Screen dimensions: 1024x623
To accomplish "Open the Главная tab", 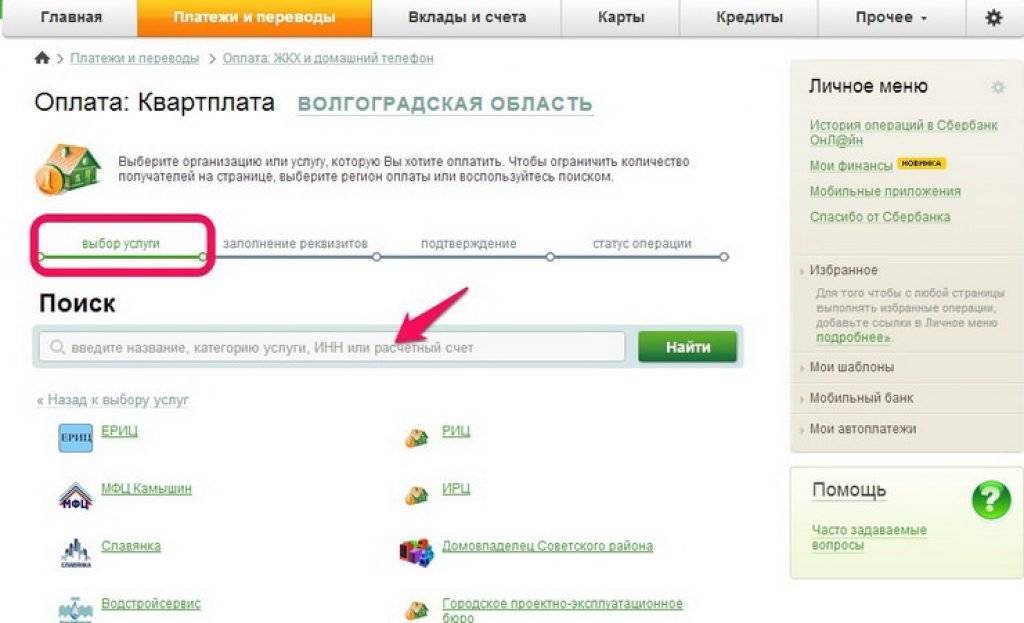I will point(71,18).
